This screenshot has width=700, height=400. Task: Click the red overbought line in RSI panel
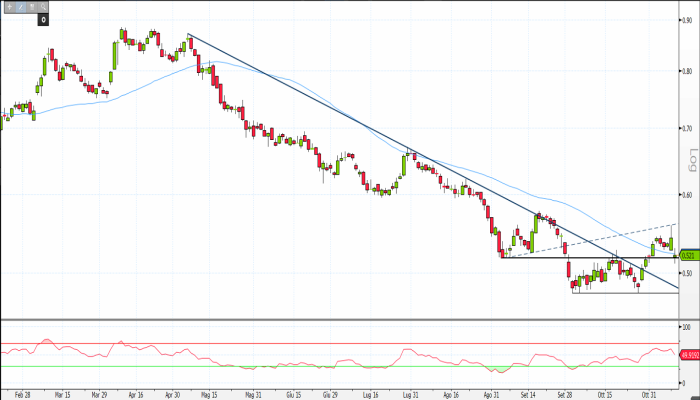pyautogui.click(x=300, y=344)
